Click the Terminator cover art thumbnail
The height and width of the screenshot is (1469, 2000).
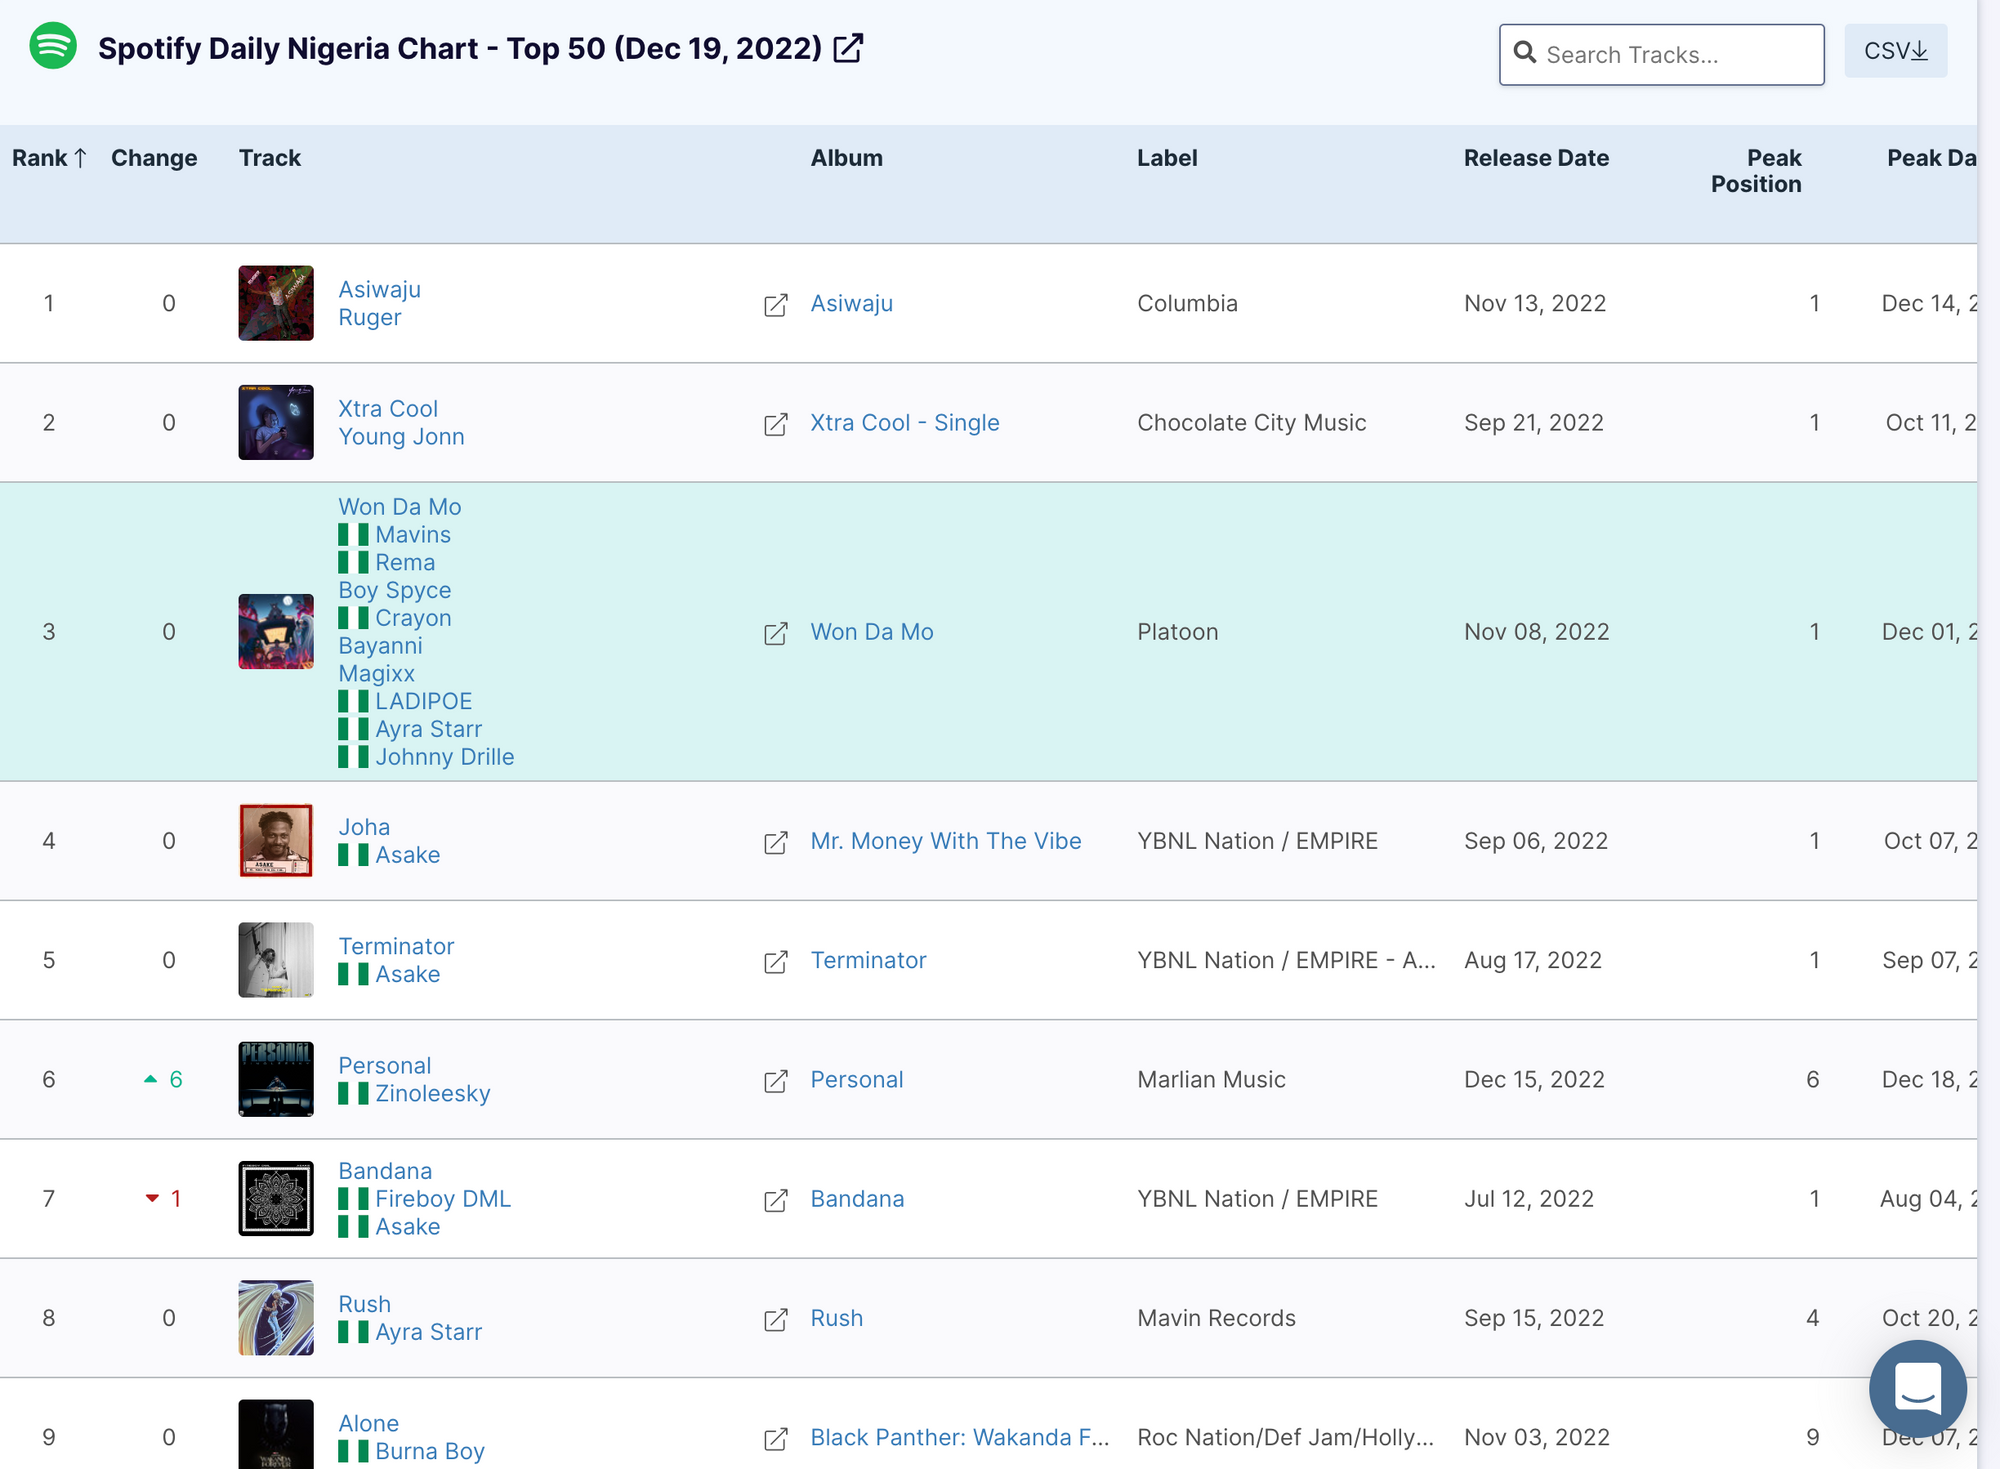coord(276,960)
